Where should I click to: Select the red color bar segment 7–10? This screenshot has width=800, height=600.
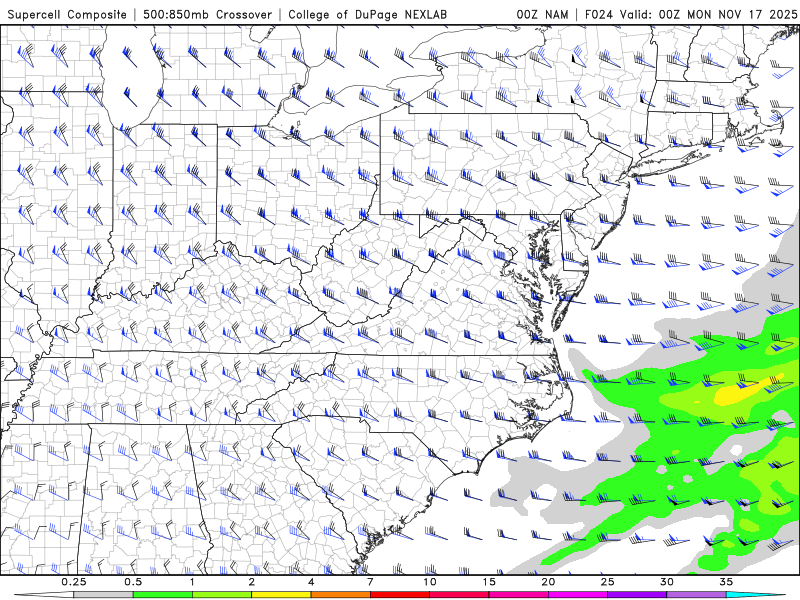point(399,595)
